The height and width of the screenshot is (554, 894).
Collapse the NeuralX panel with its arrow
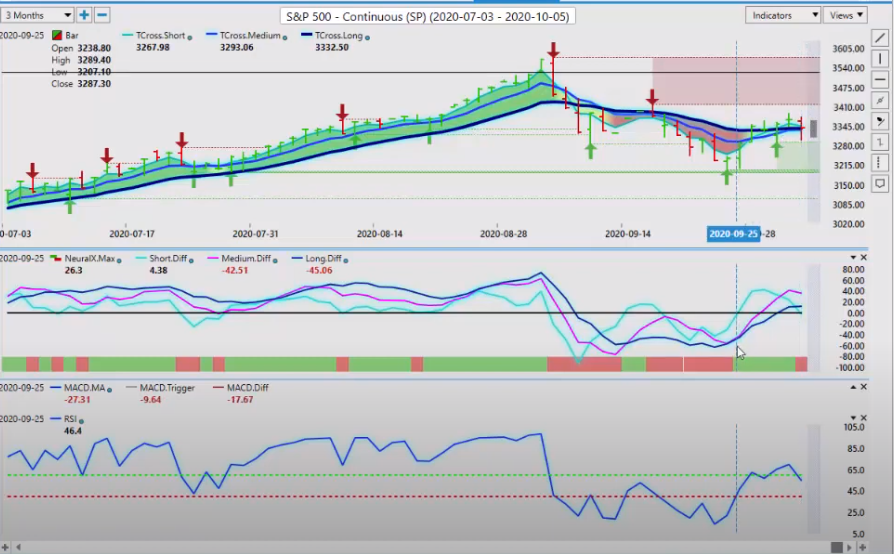[854, 258]
